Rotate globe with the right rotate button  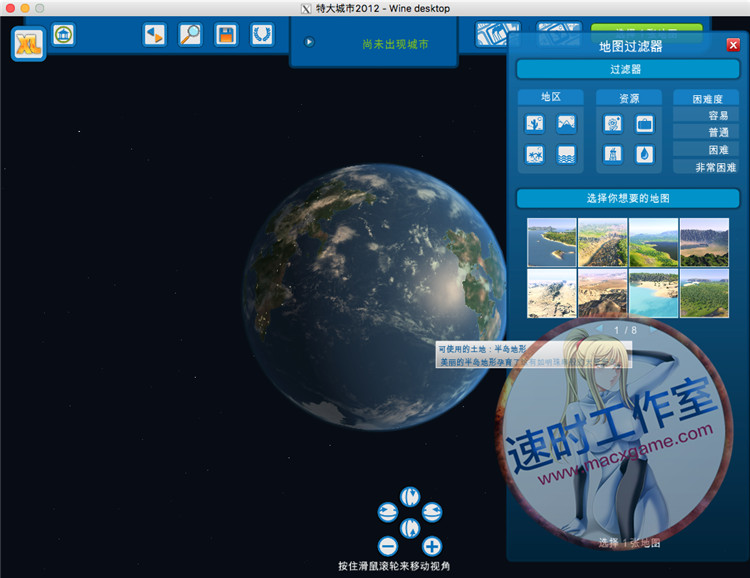432,512
